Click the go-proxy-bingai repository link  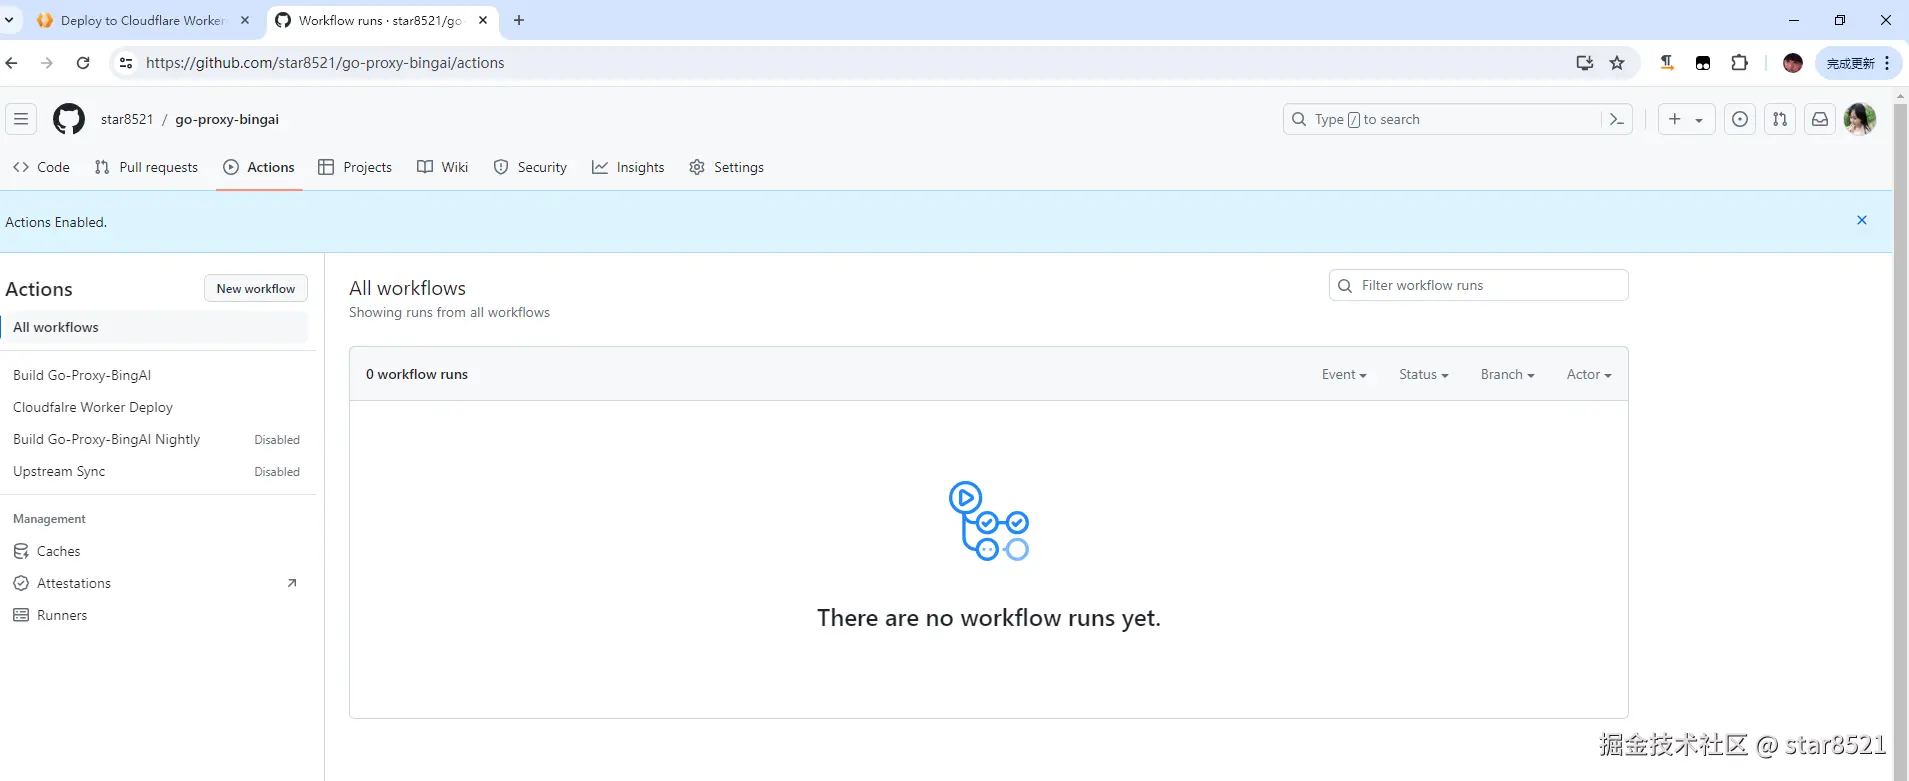coord(227,119)
